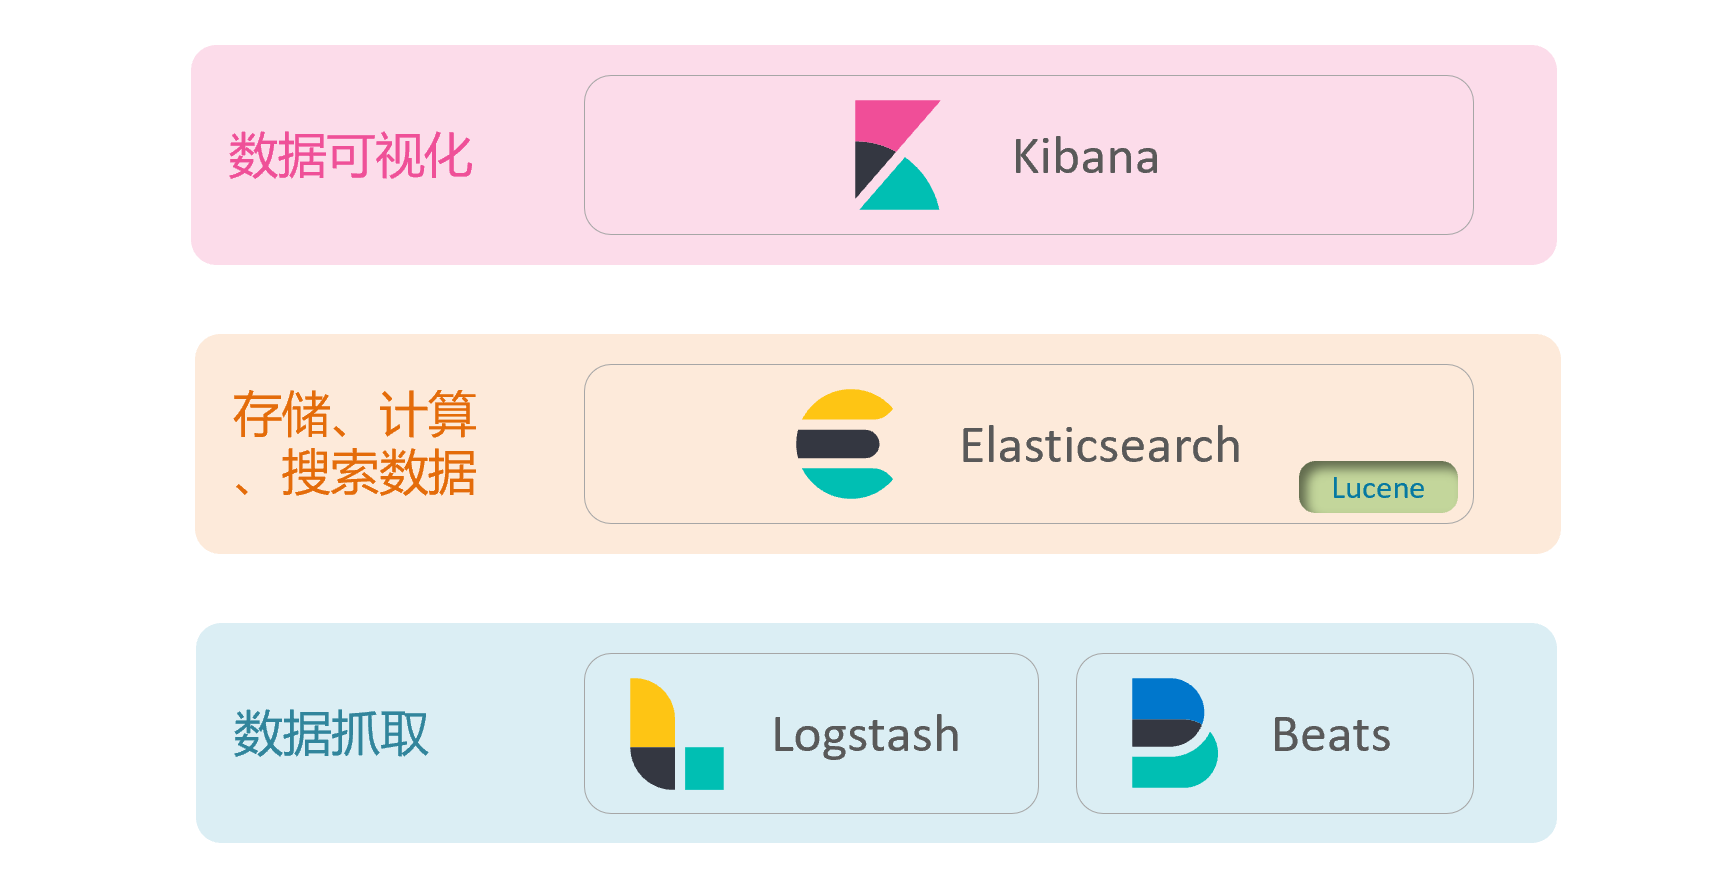Screen dimensions: 1733x884
Task: Select the 存储、计算 heading line
Action: tap(354, 414)
